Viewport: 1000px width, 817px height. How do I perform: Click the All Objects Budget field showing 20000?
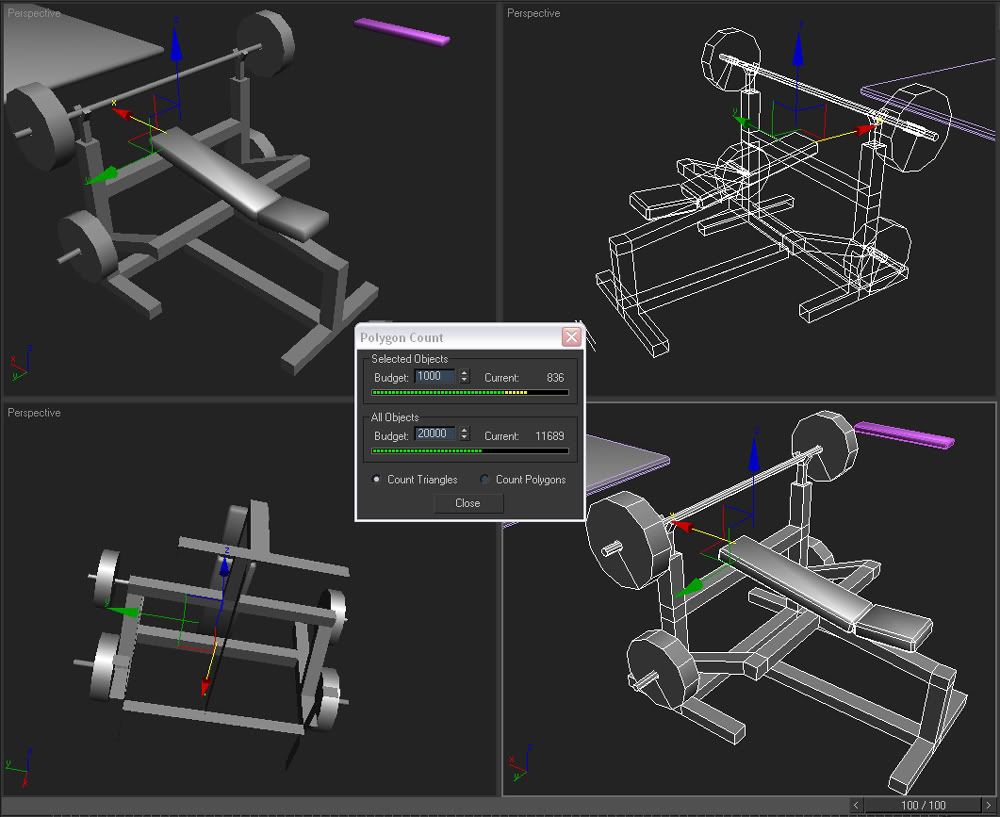coord(436,434)
